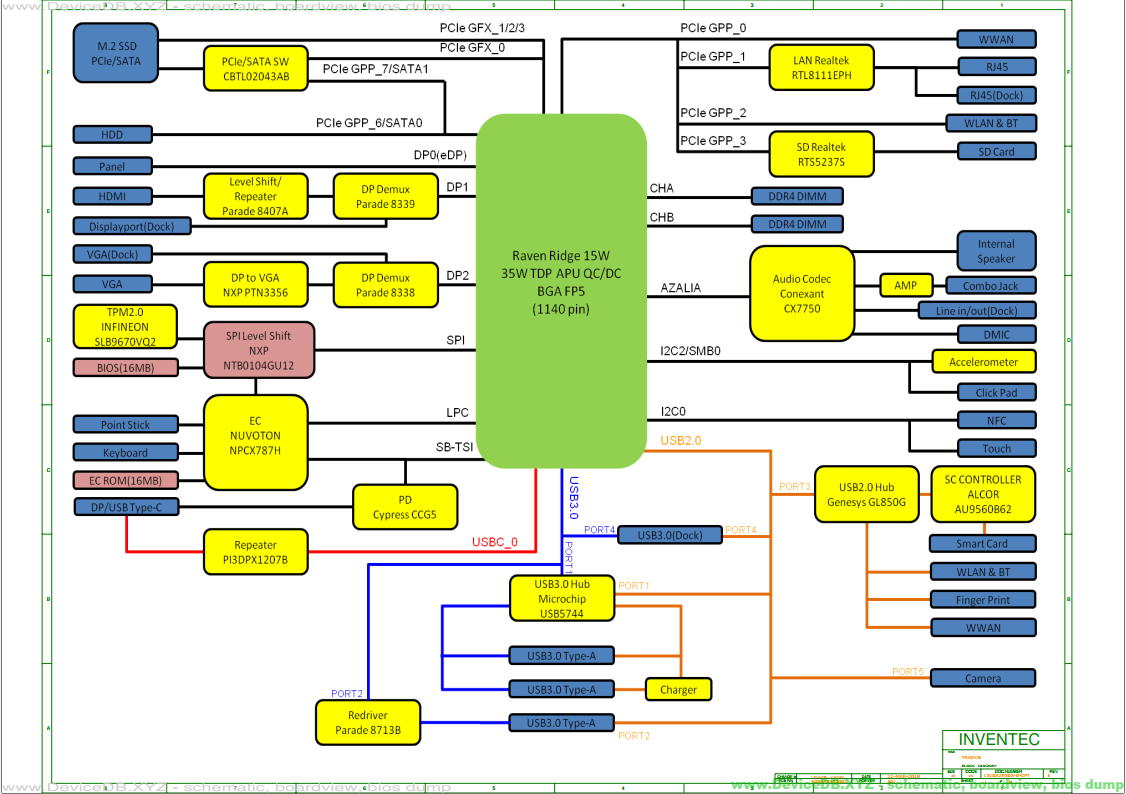The height and width of the screenshot is (794, 1126).
Task: Select the SC Controller Alcor block
Action: click(x=983, y=494)
